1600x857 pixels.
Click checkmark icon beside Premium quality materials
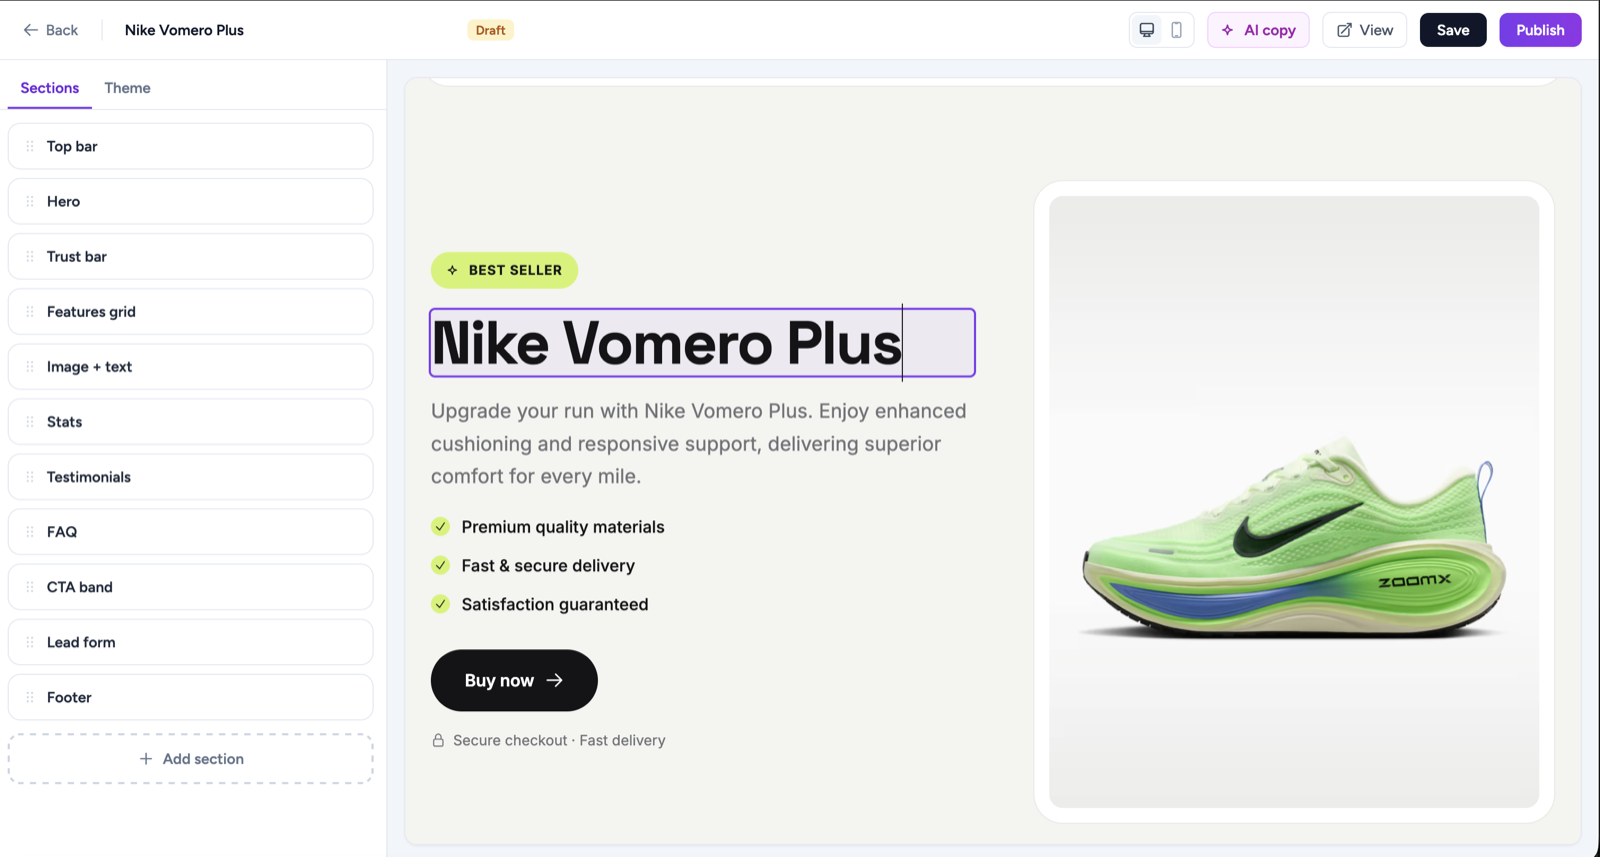tap(440, 526)
